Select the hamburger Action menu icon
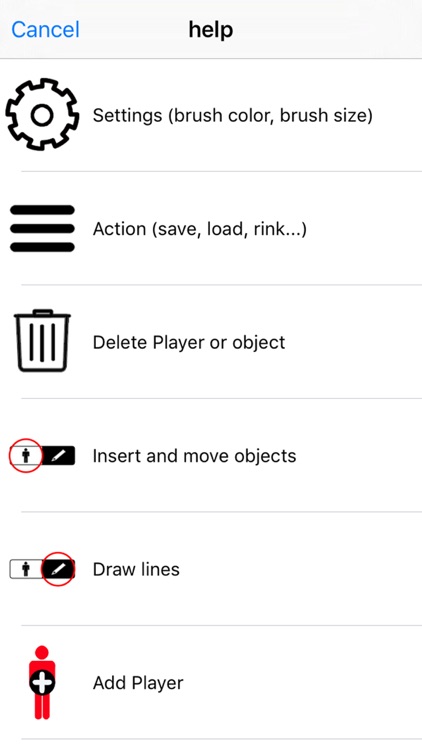This screenshot has height=750, width=422. coord(42,229)
